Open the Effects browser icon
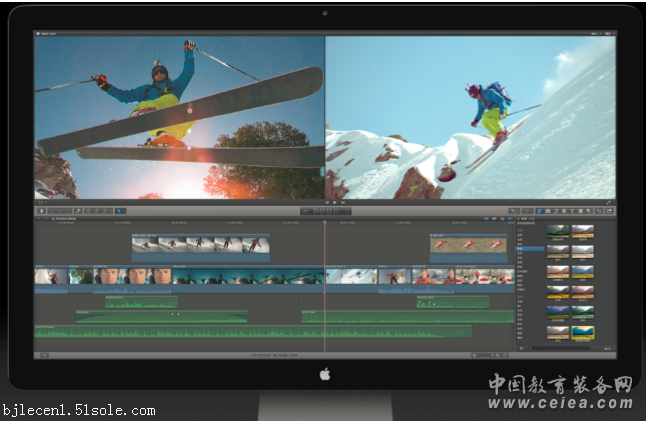 [x=539, y=211]
